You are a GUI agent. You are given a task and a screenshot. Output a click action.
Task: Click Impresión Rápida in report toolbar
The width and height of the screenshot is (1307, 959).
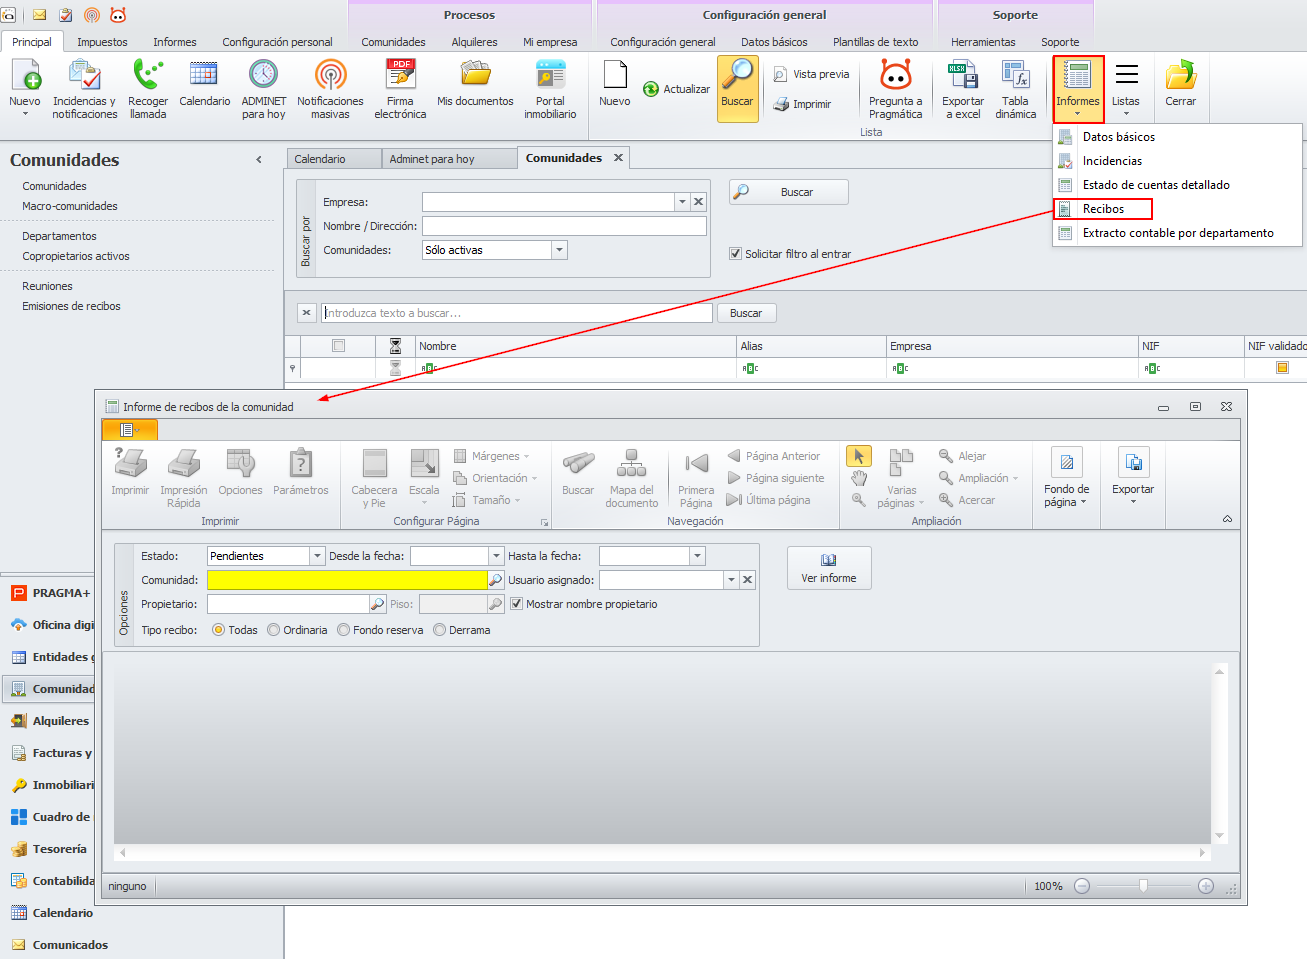tap(184, 478)
